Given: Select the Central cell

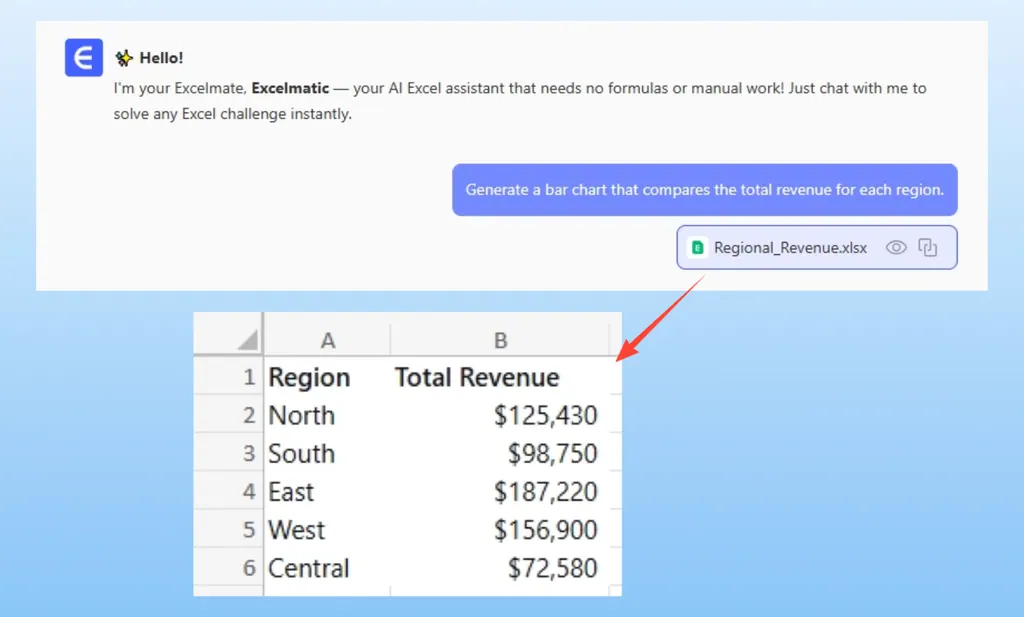Looking at the screenshot, I should coord(309,568).
